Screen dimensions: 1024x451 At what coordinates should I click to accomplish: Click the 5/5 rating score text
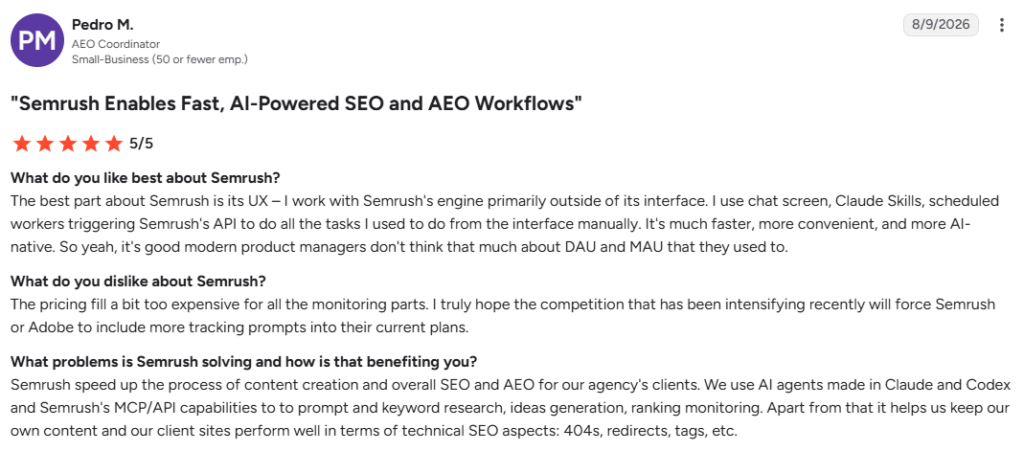(x=141, y=144)
